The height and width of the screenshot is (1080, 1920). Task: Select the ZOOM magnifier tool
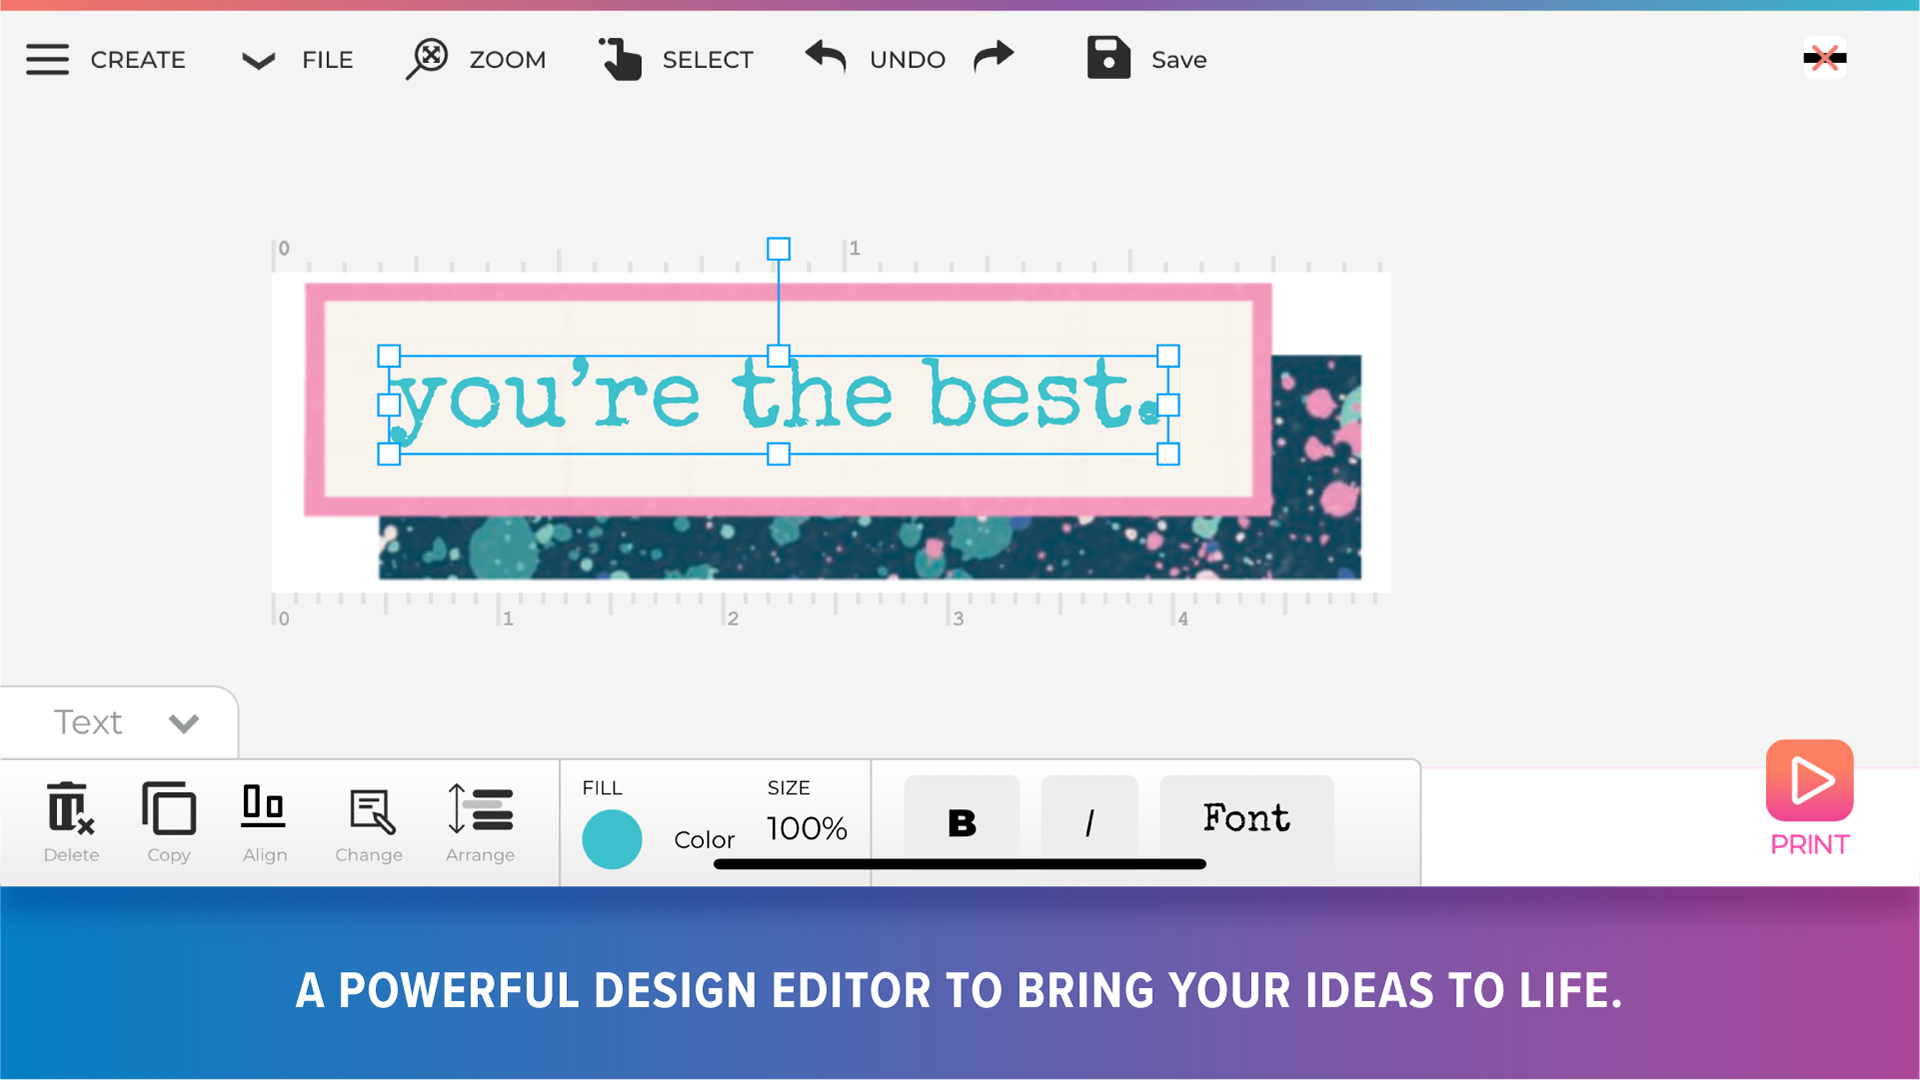(428, 59)
